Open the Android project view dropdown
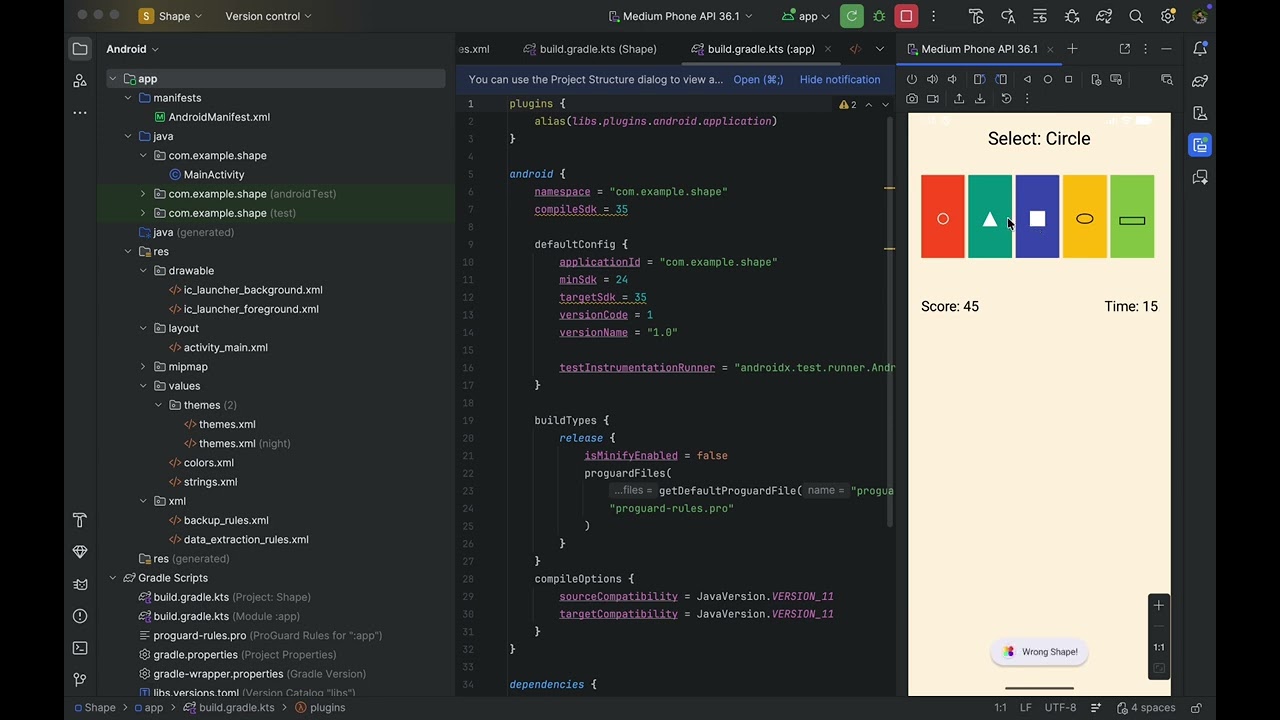Image resolution: width=1280 pixels, height=720 pixels. point(132,49)
